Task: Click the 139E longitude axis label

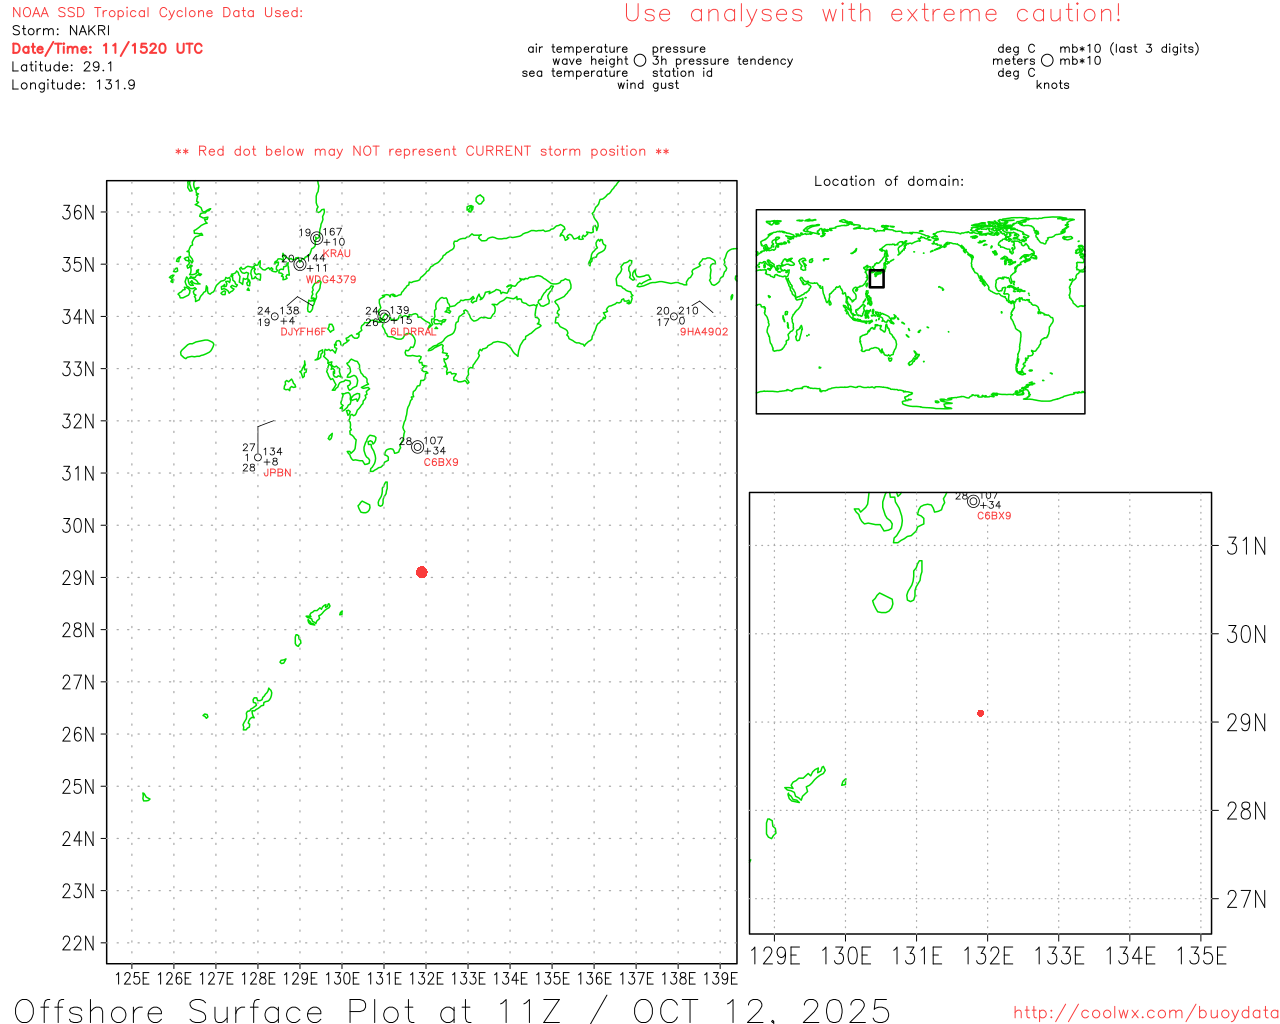Action: point(720,978)
